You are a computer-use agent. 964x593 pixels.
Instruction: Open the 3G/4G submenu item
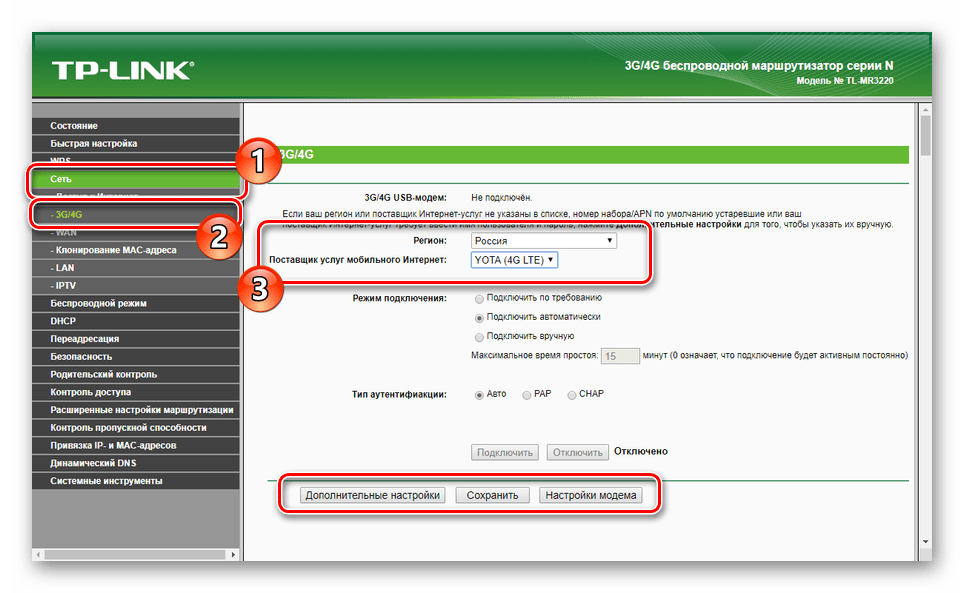click(135, 214)
